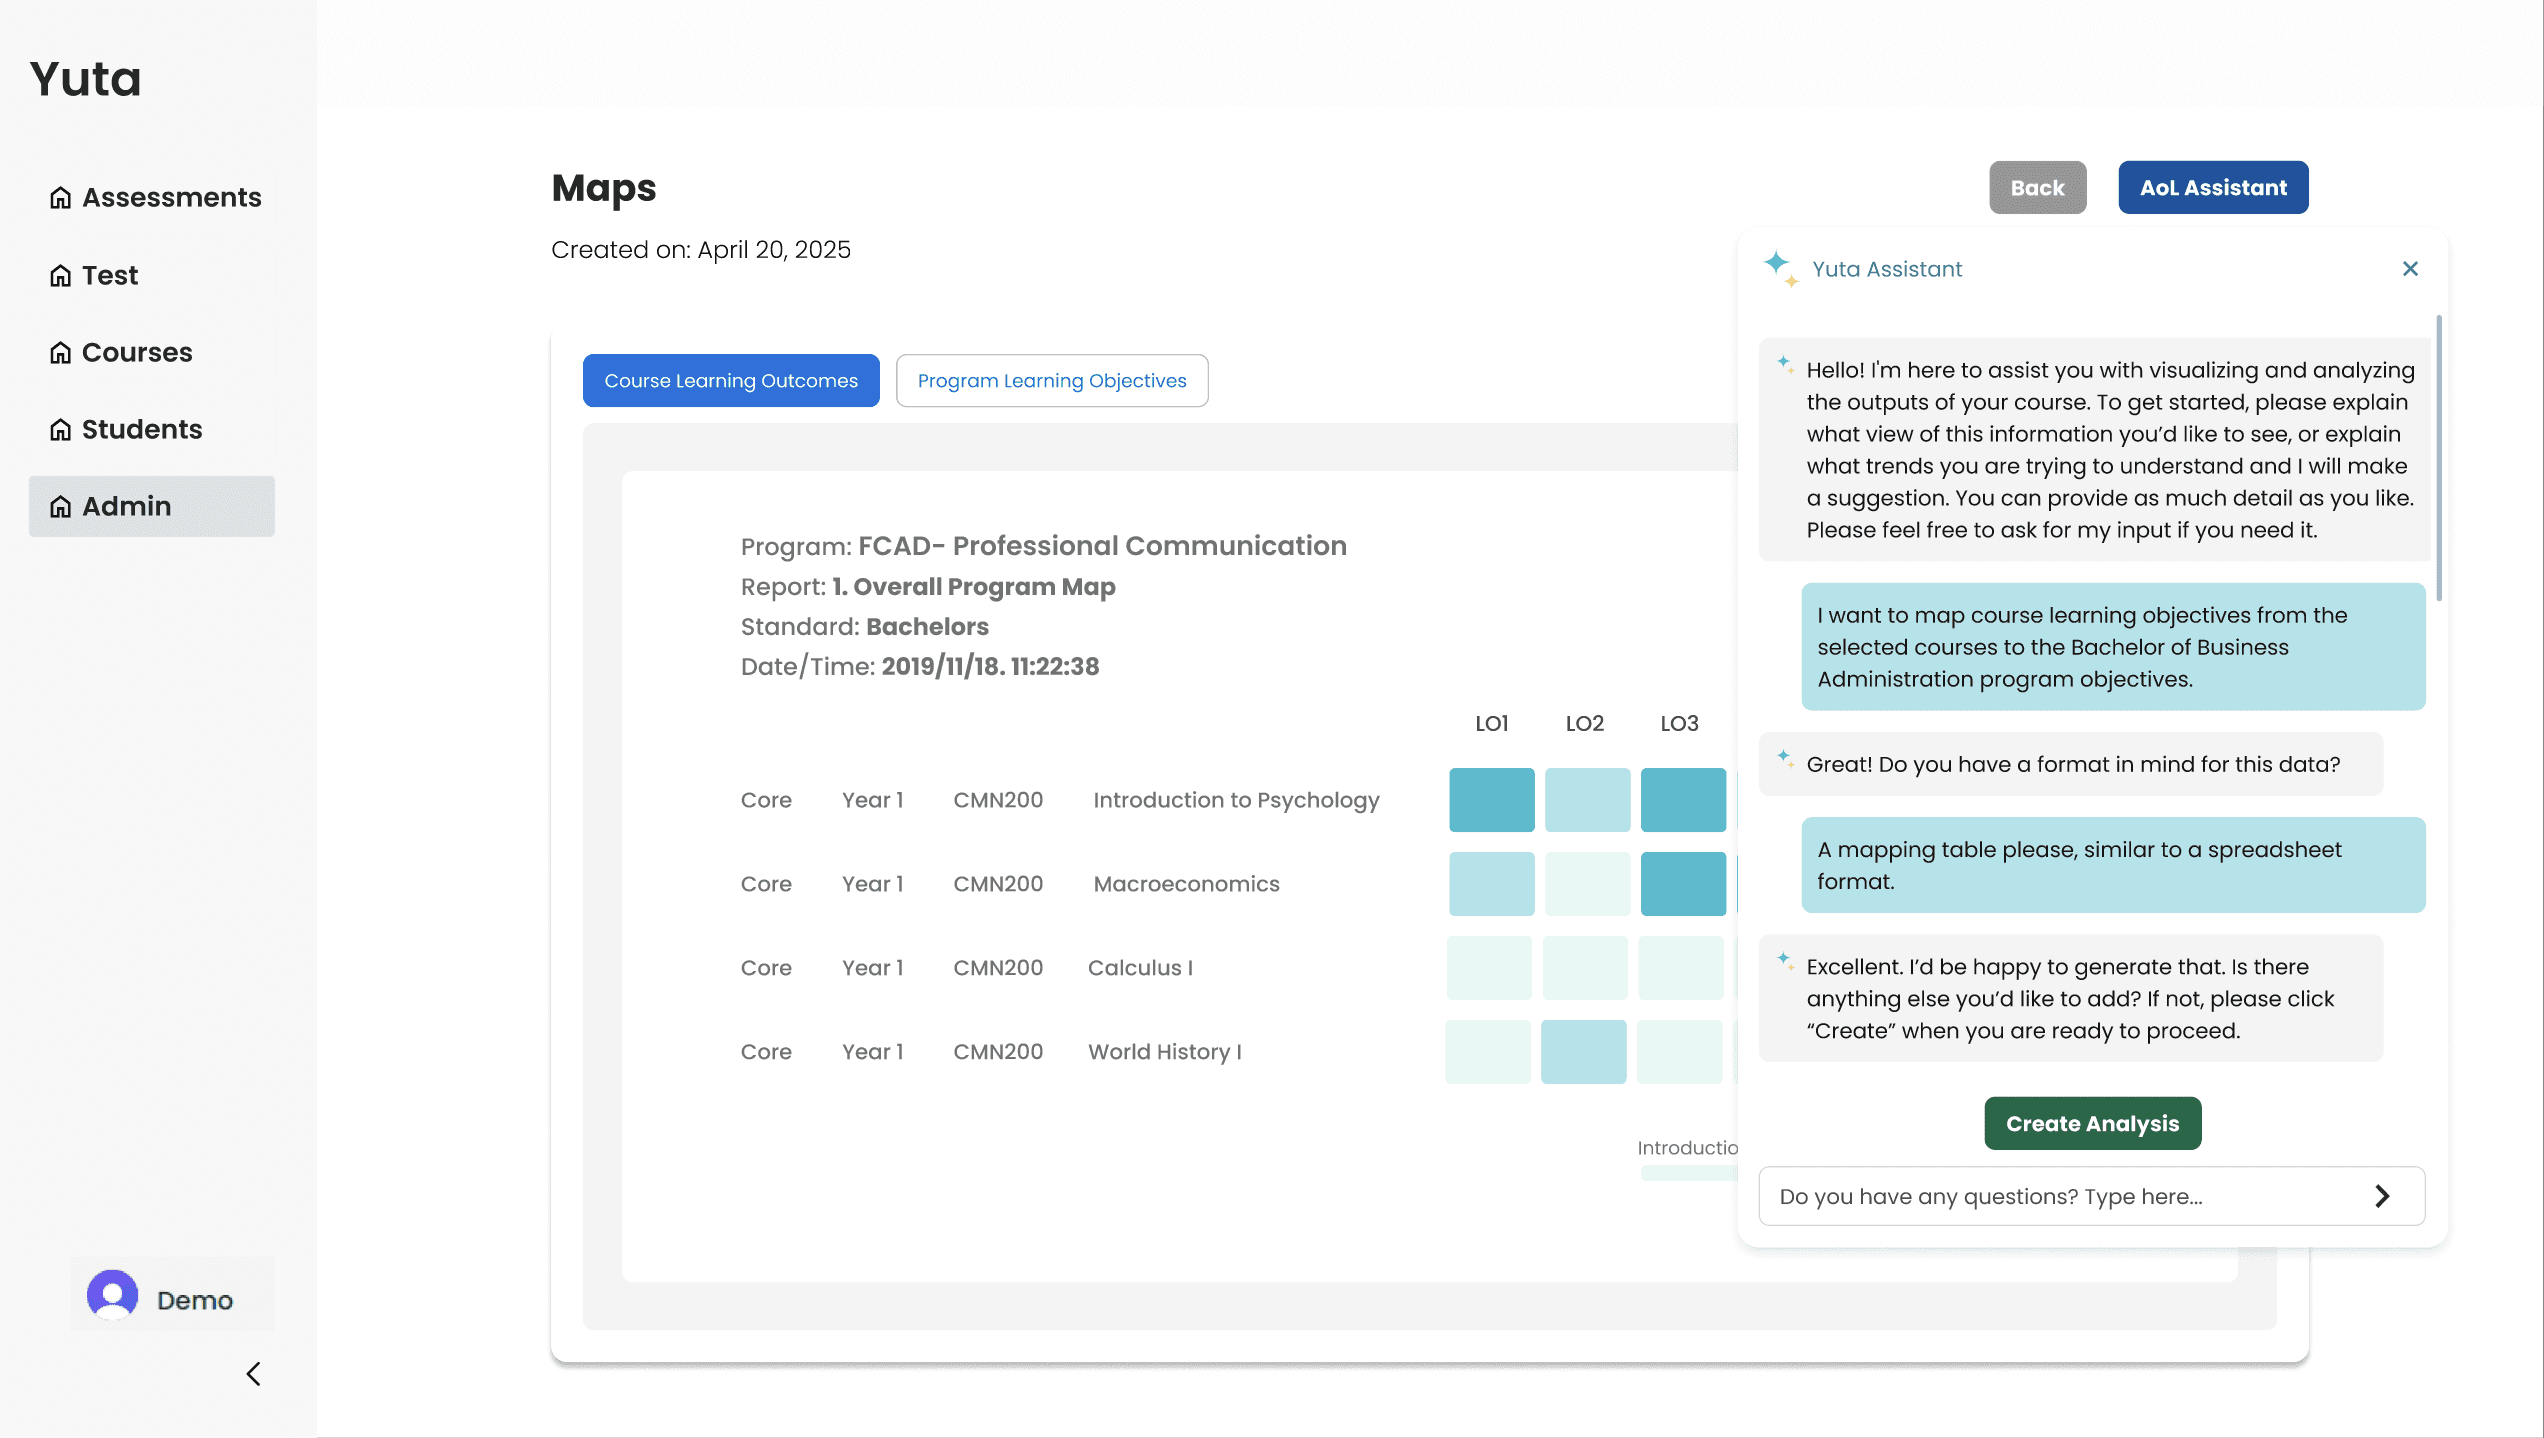Click the Students sidebar icon
The width and height of the screenshot is (2544, 1438).
(x=61, y=429)
